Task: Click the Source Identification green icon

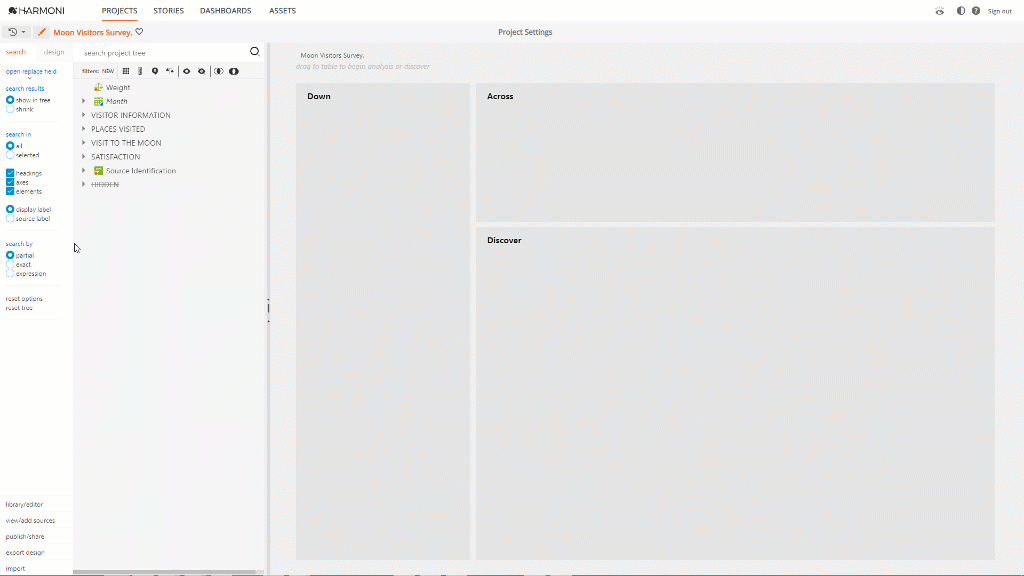Action: [98, 170]
